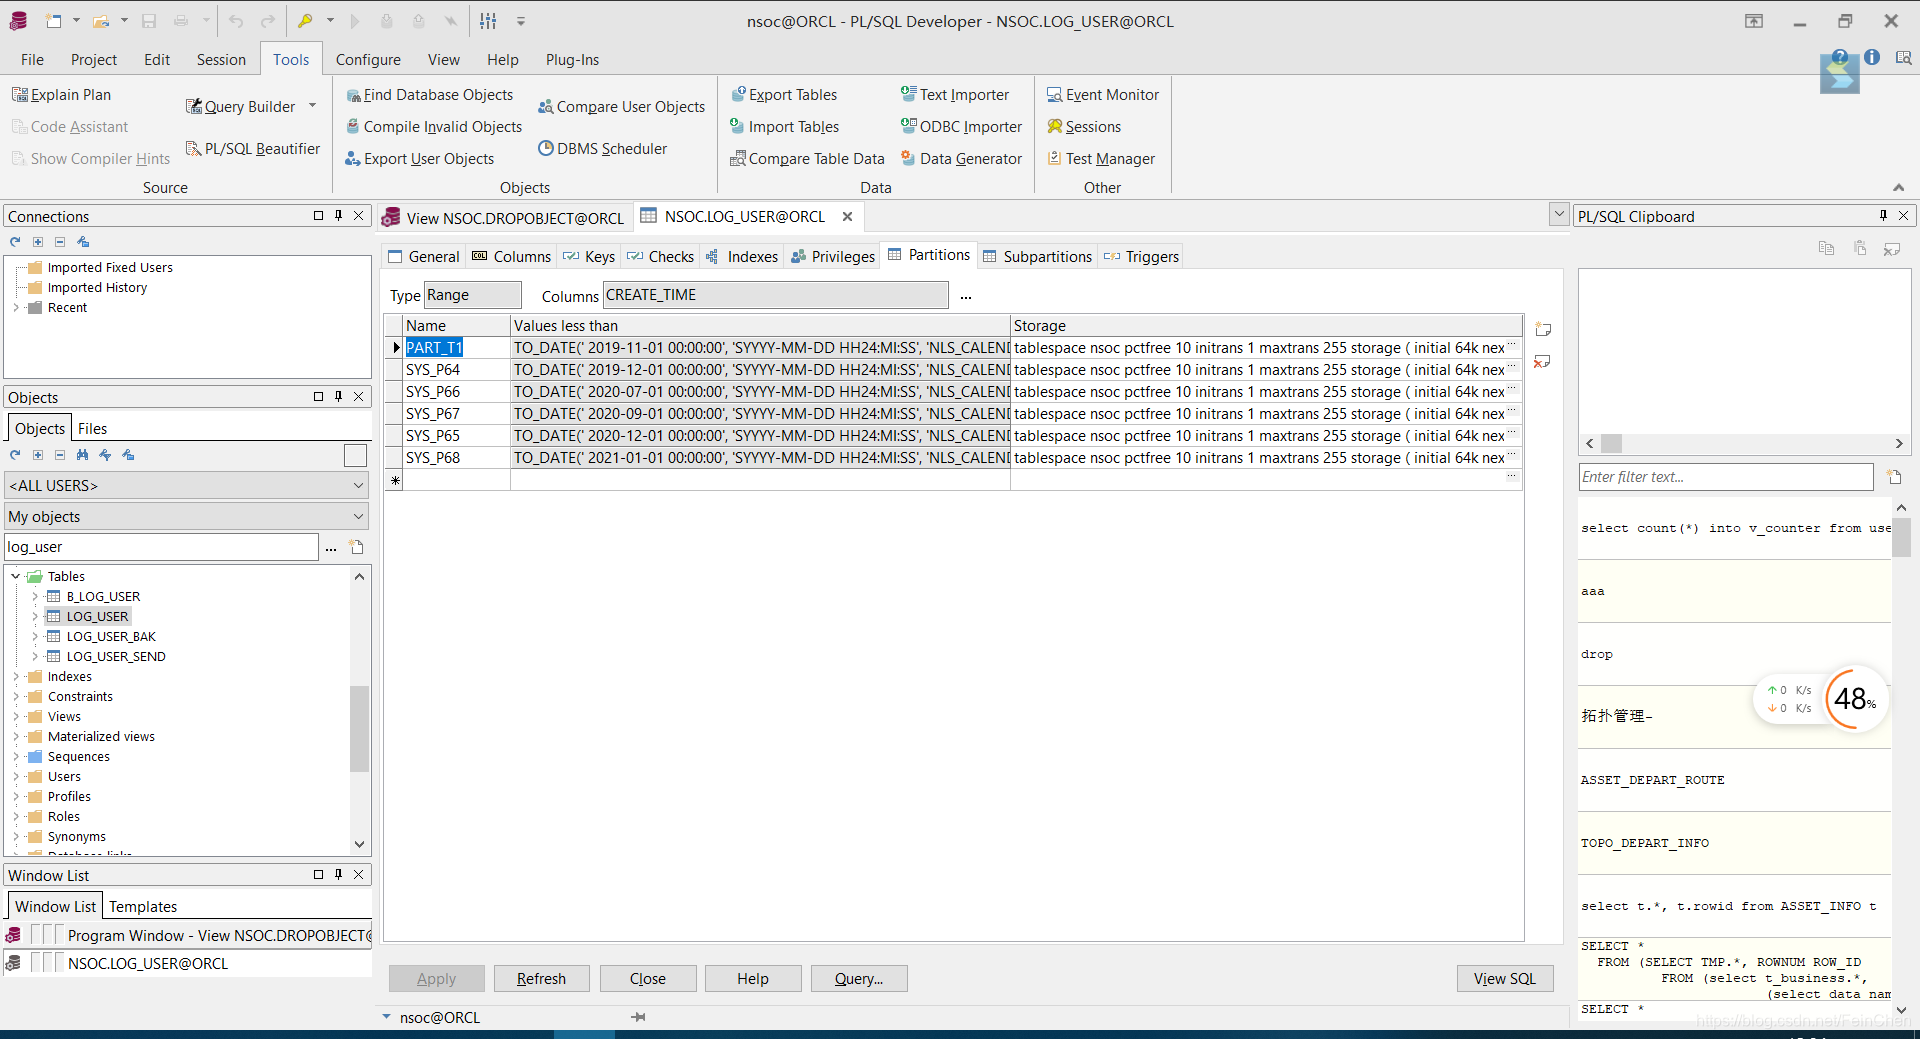1920x1039 pixels.
Task: Click ellipsis button next to Columns field
Action: 966,297
